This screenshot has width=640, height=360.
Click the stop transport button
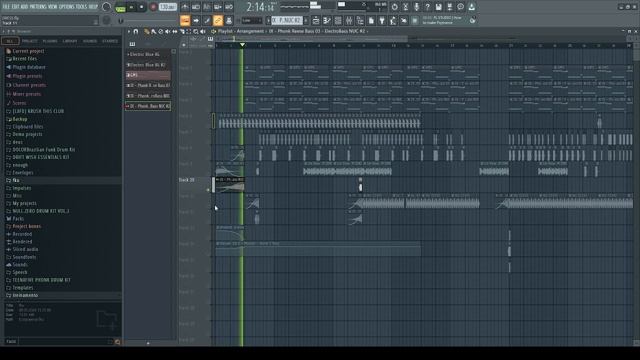[142, 7]
